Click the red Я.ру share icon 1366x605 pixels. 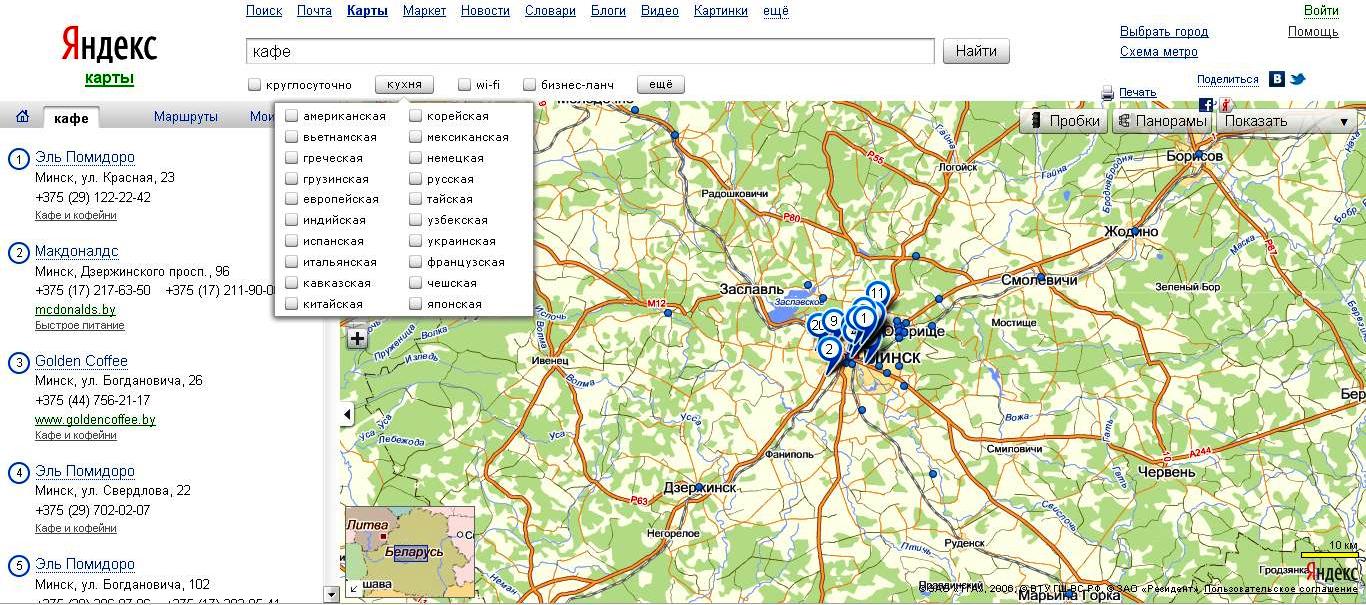1225,105
